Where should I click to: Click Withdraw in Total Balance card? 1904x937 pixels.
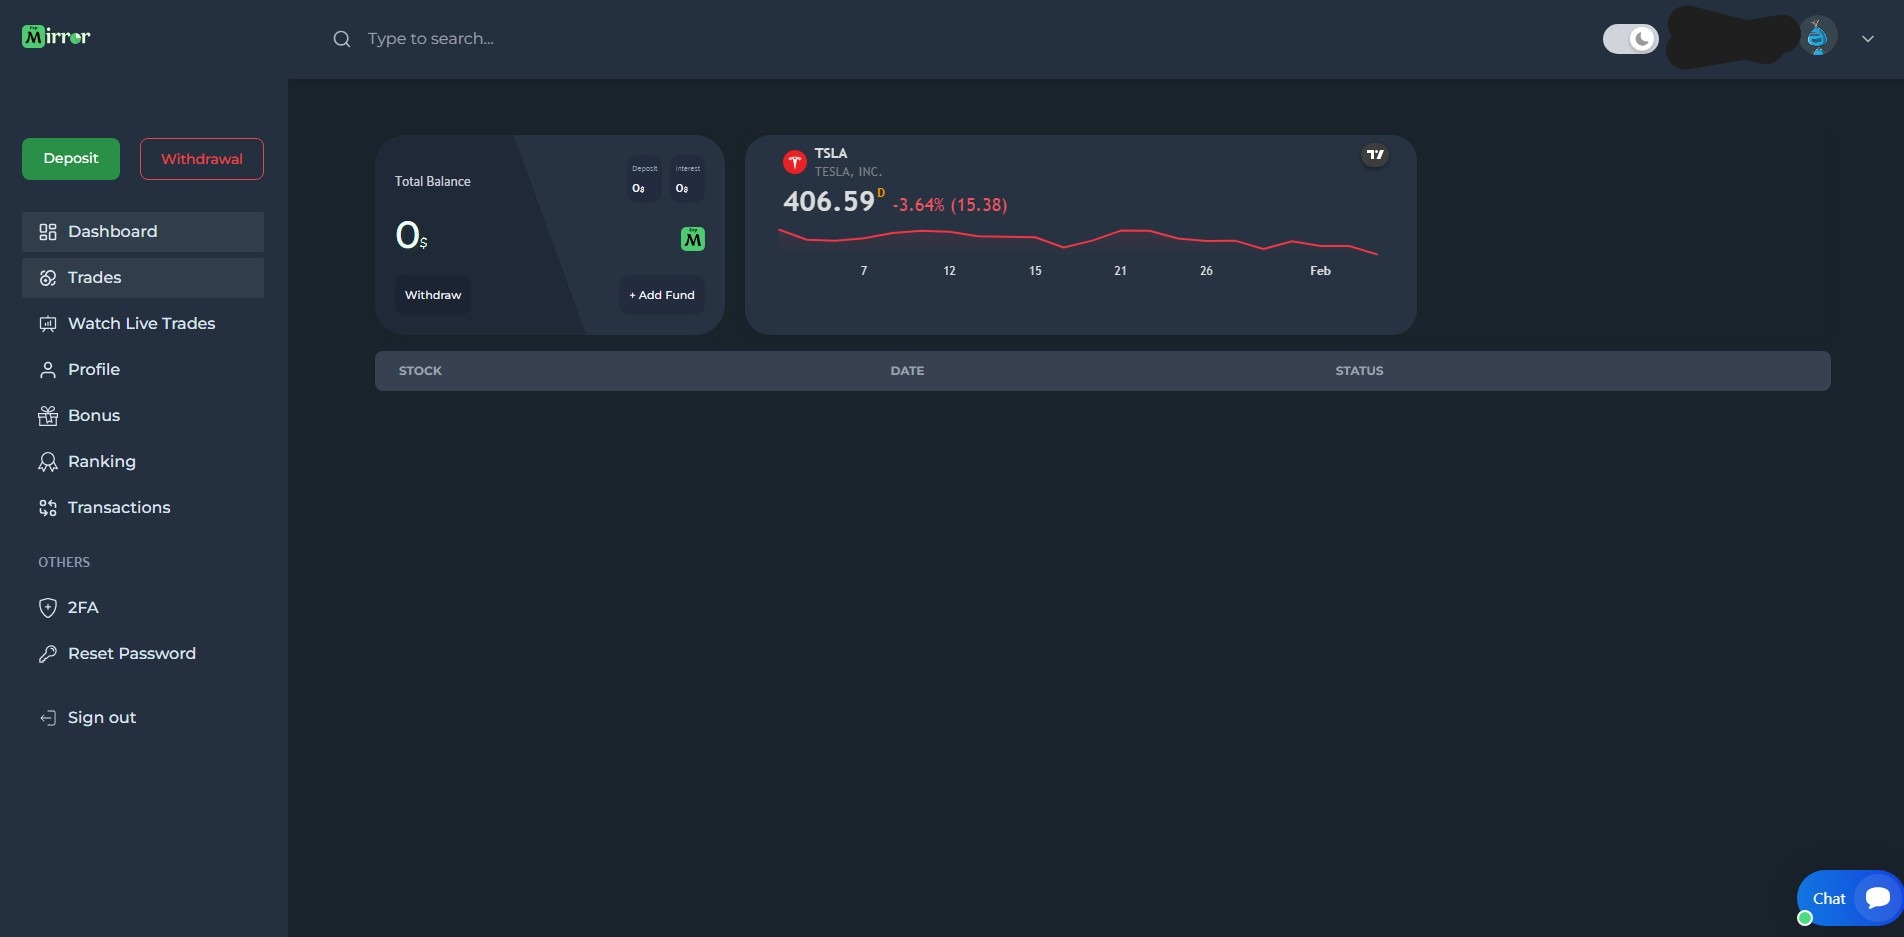pos(433,295)
